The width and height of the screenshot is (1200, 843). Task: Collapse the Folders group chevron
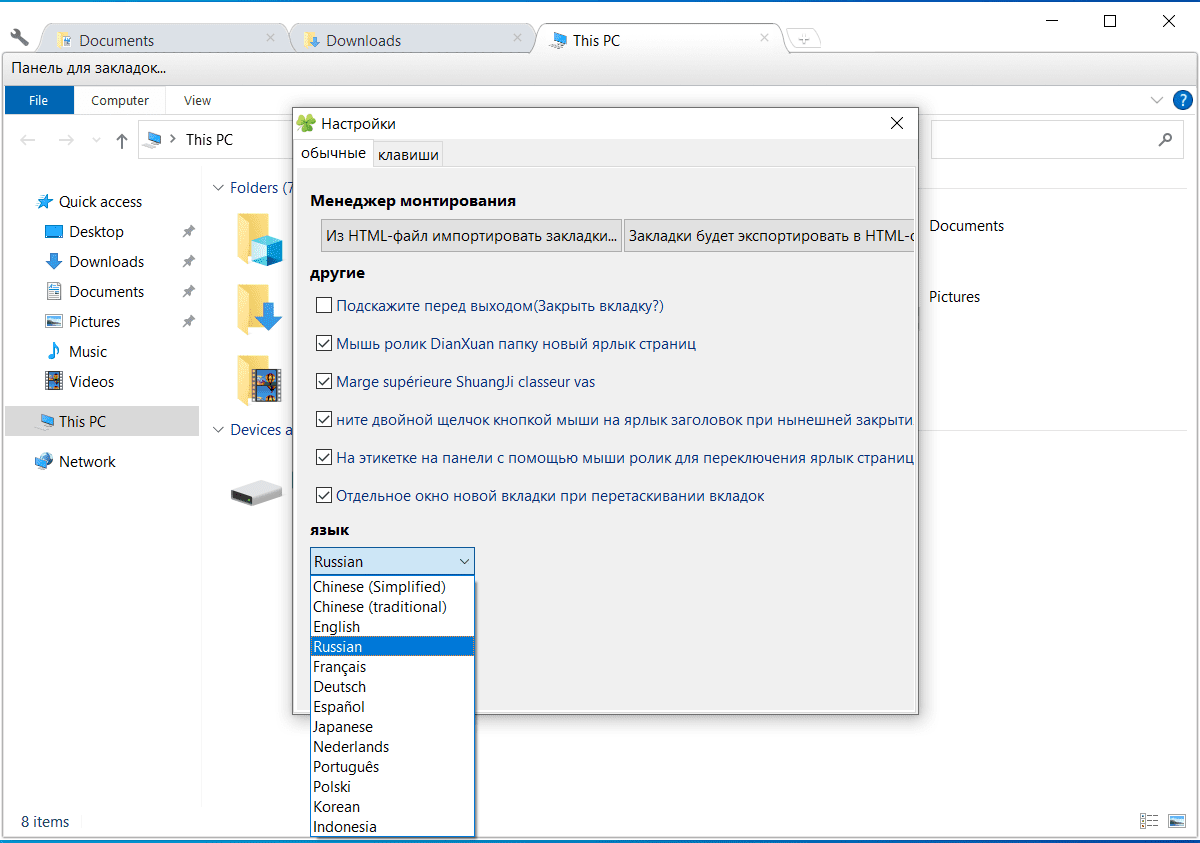pos(218,188)
